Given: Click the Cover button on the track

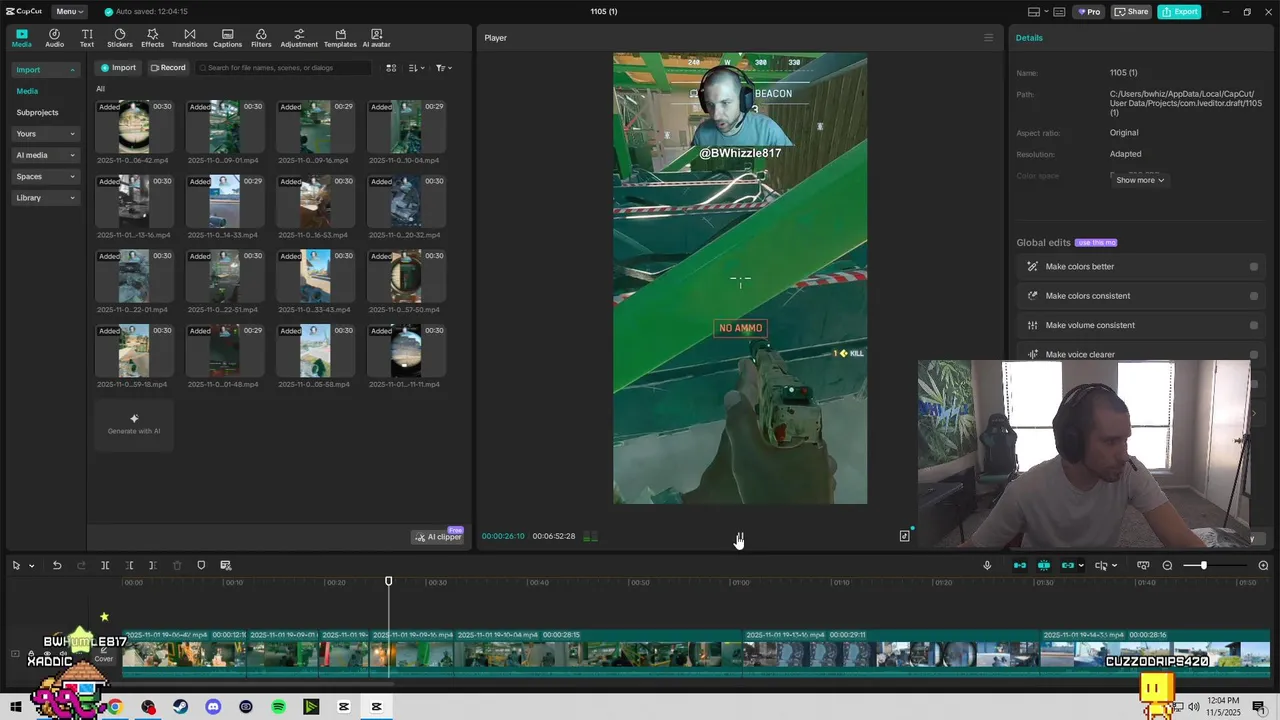Looking at the screenshot, I should pyautogui.click(x=104, y=654).
